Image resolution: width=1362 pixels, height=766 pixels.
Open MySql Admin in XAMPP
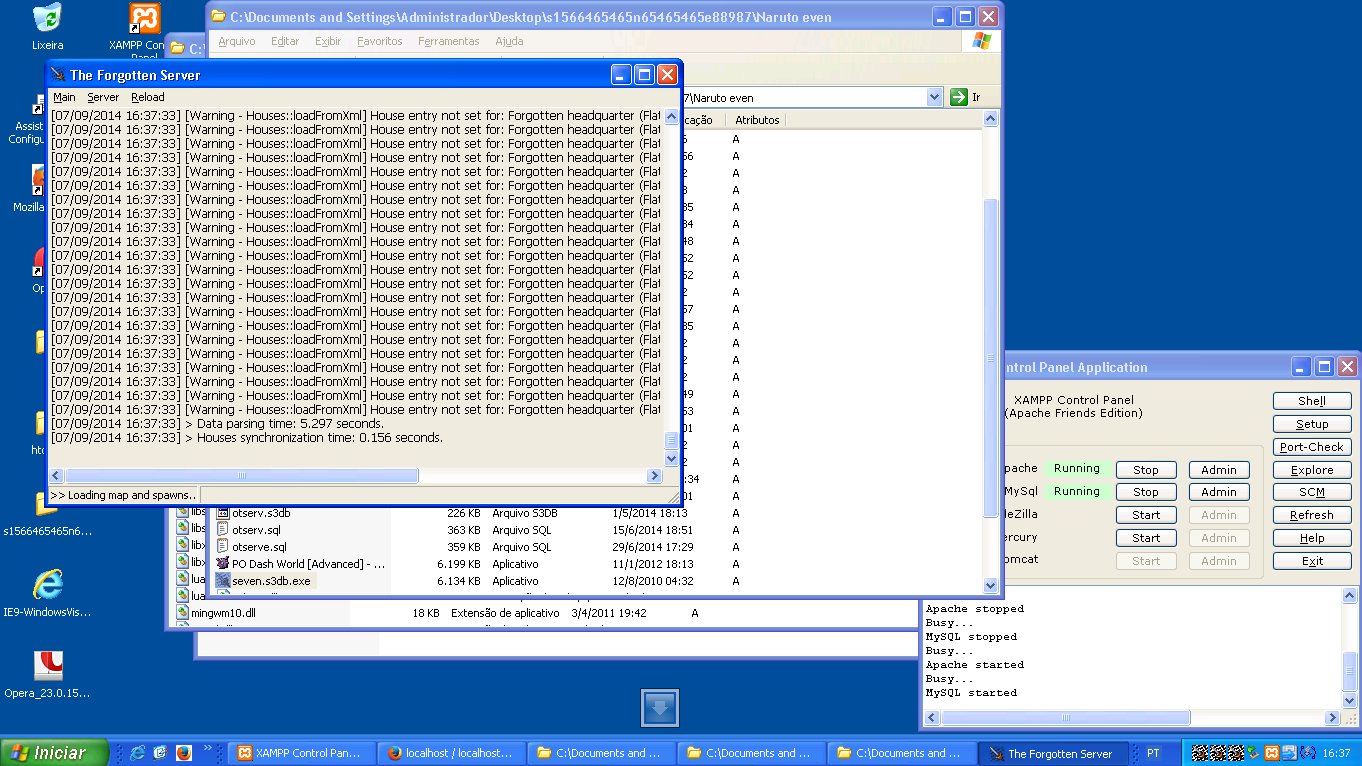(1219, 492)
